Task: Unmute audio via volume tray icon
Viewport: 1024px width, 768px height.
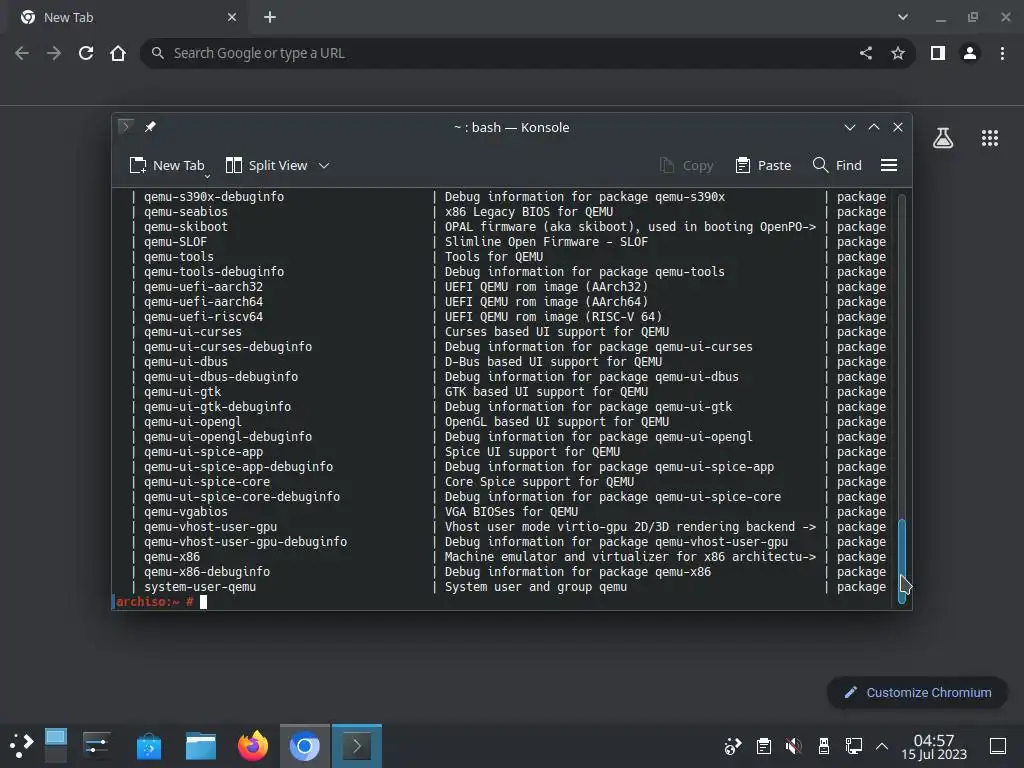Action: pos(793,746)
